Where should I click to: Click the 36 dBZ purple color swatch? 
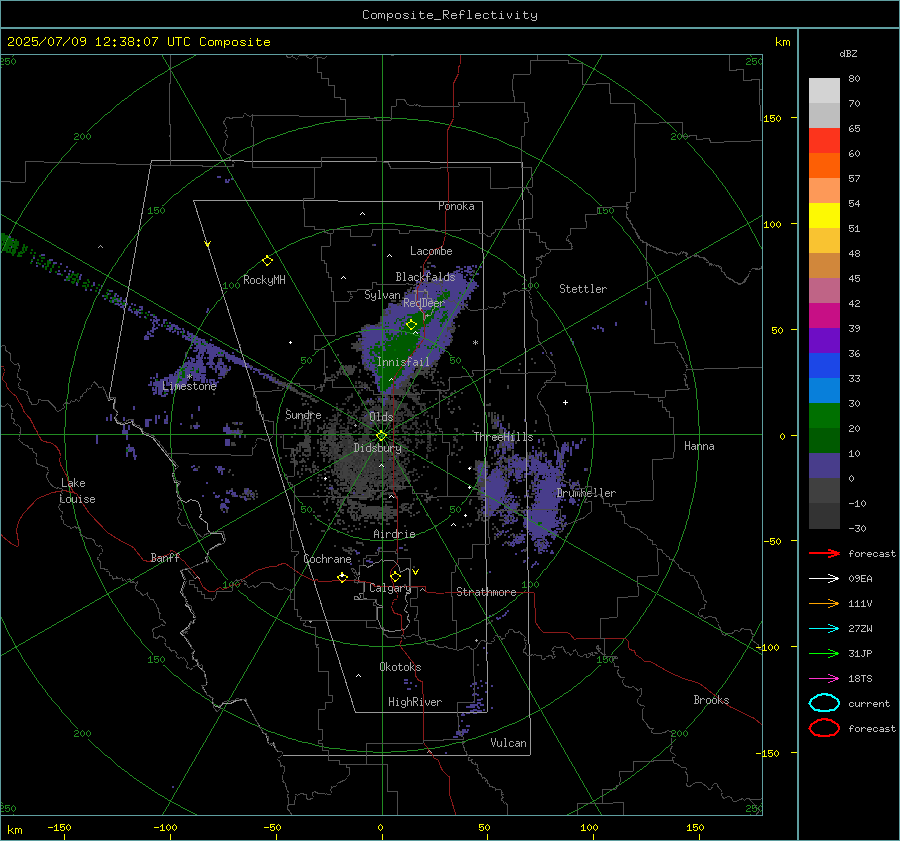point(824,340)
